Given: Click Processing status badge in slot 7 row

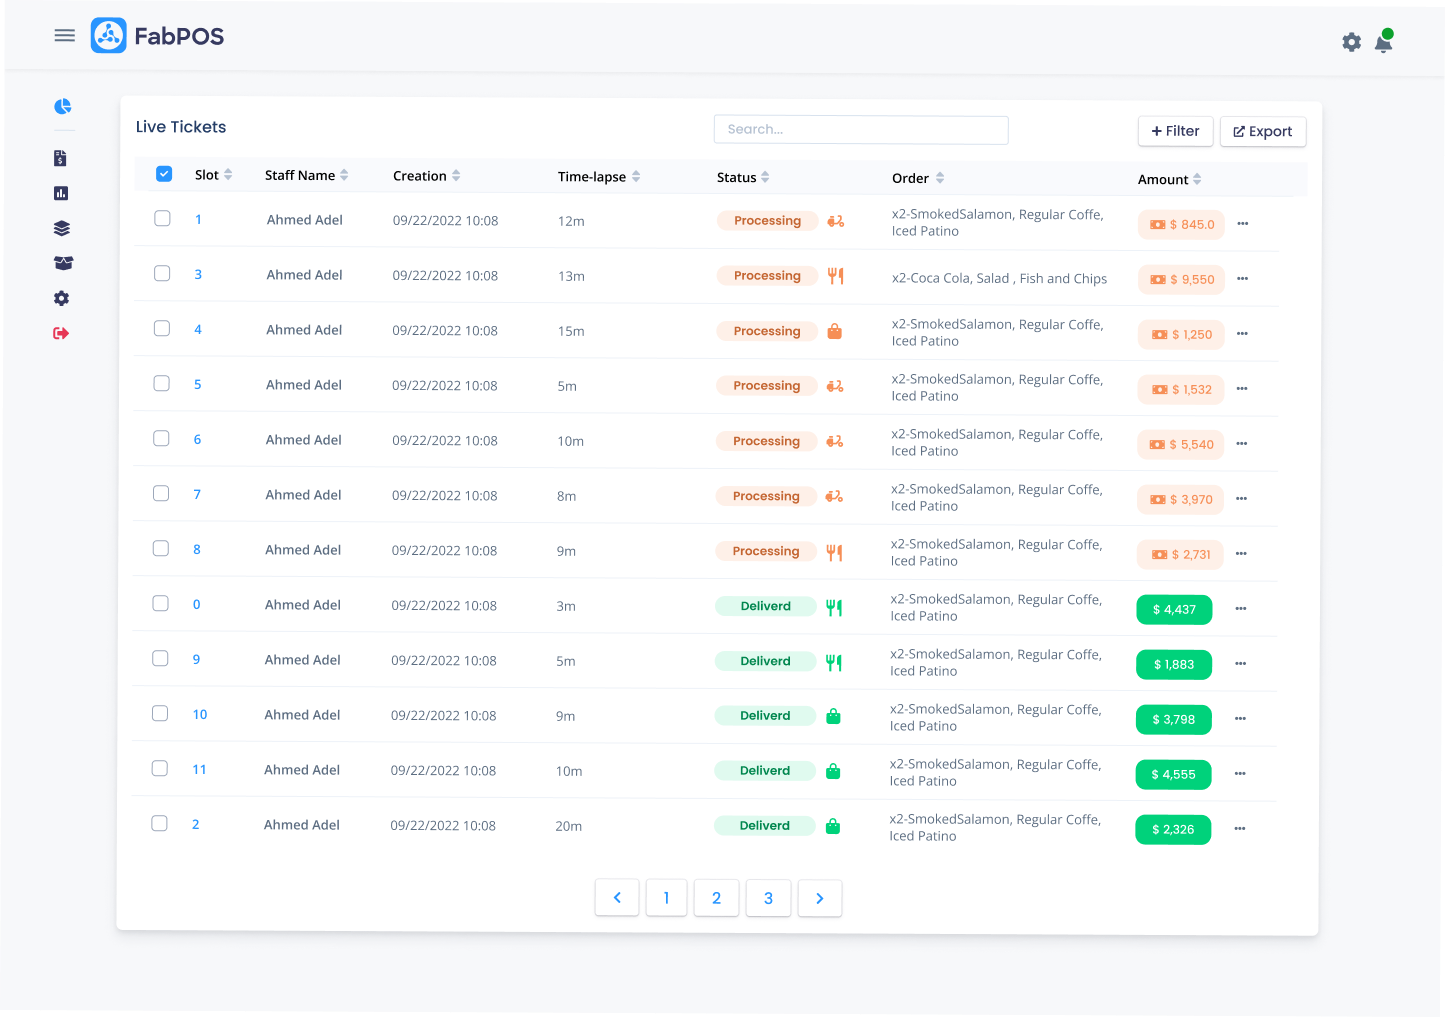Looking at the screenshot, I should 766,496.
